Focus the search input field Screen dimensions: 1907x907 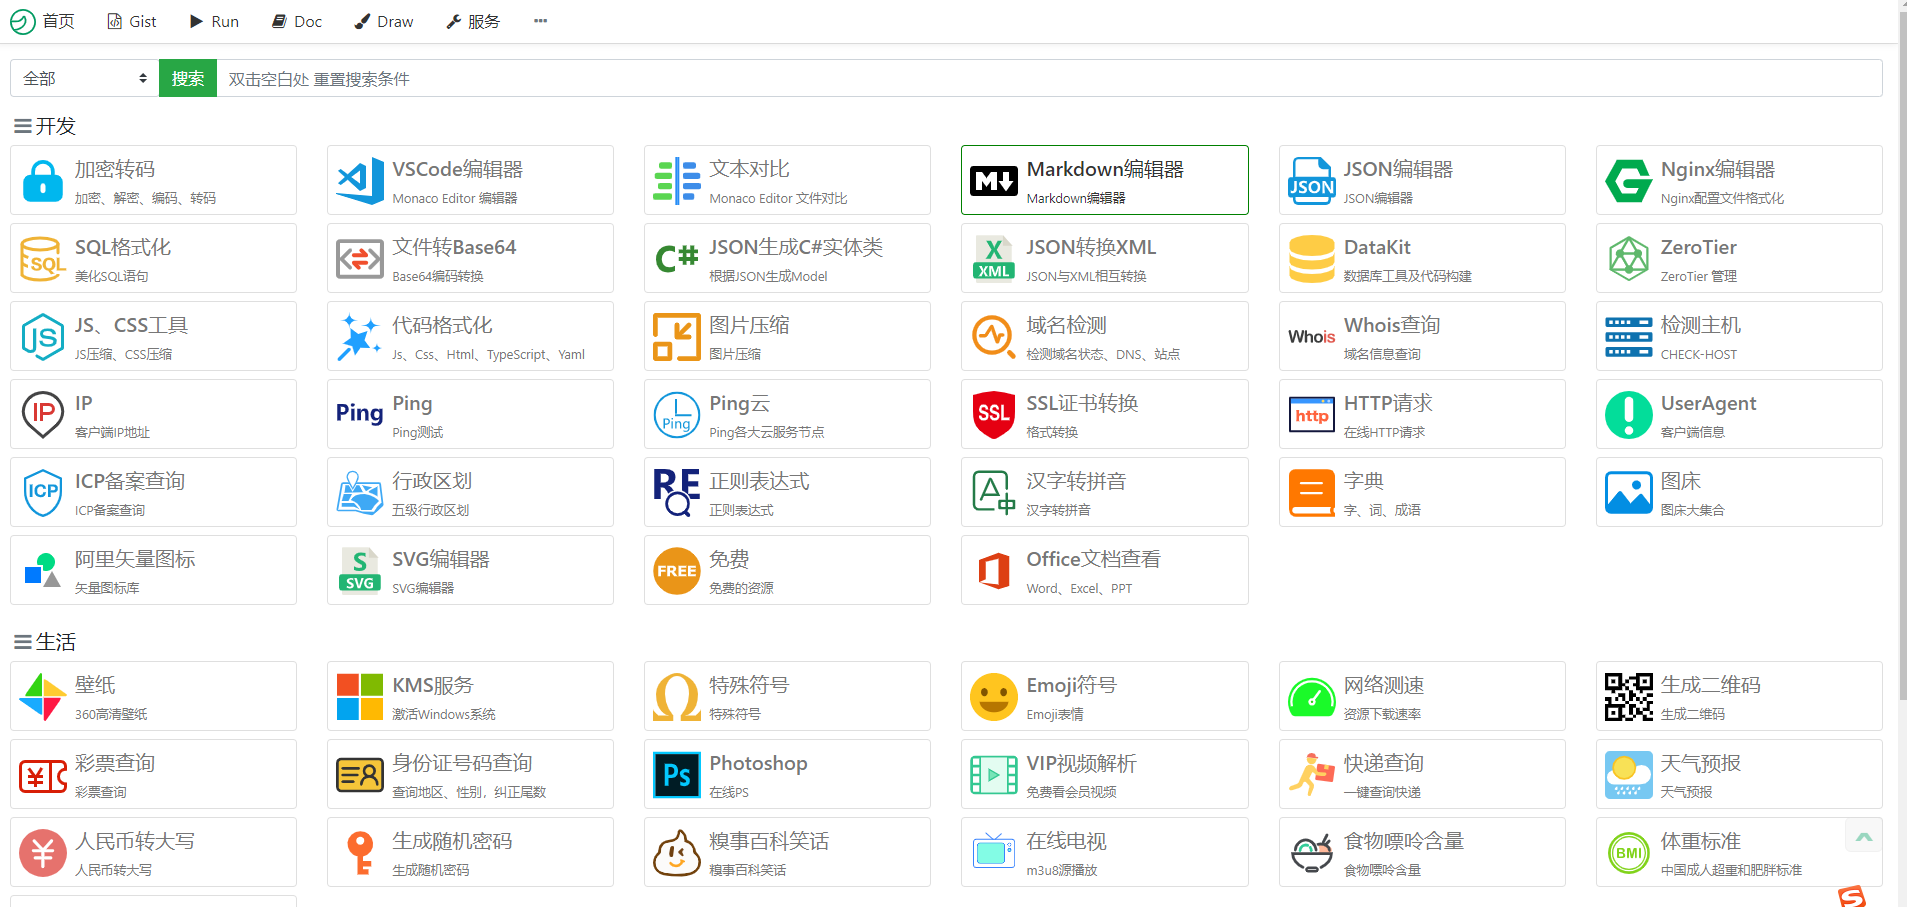1049,78
